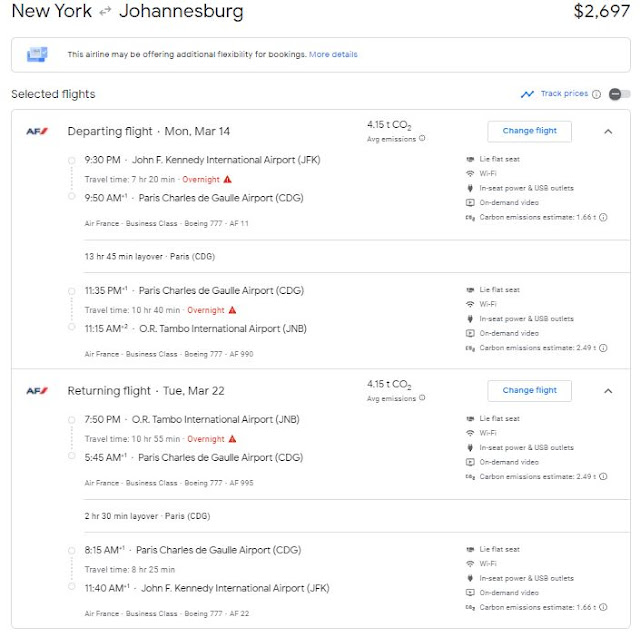Open the More details link
Screen dimensions: 640x637
[x=333, y=54]
